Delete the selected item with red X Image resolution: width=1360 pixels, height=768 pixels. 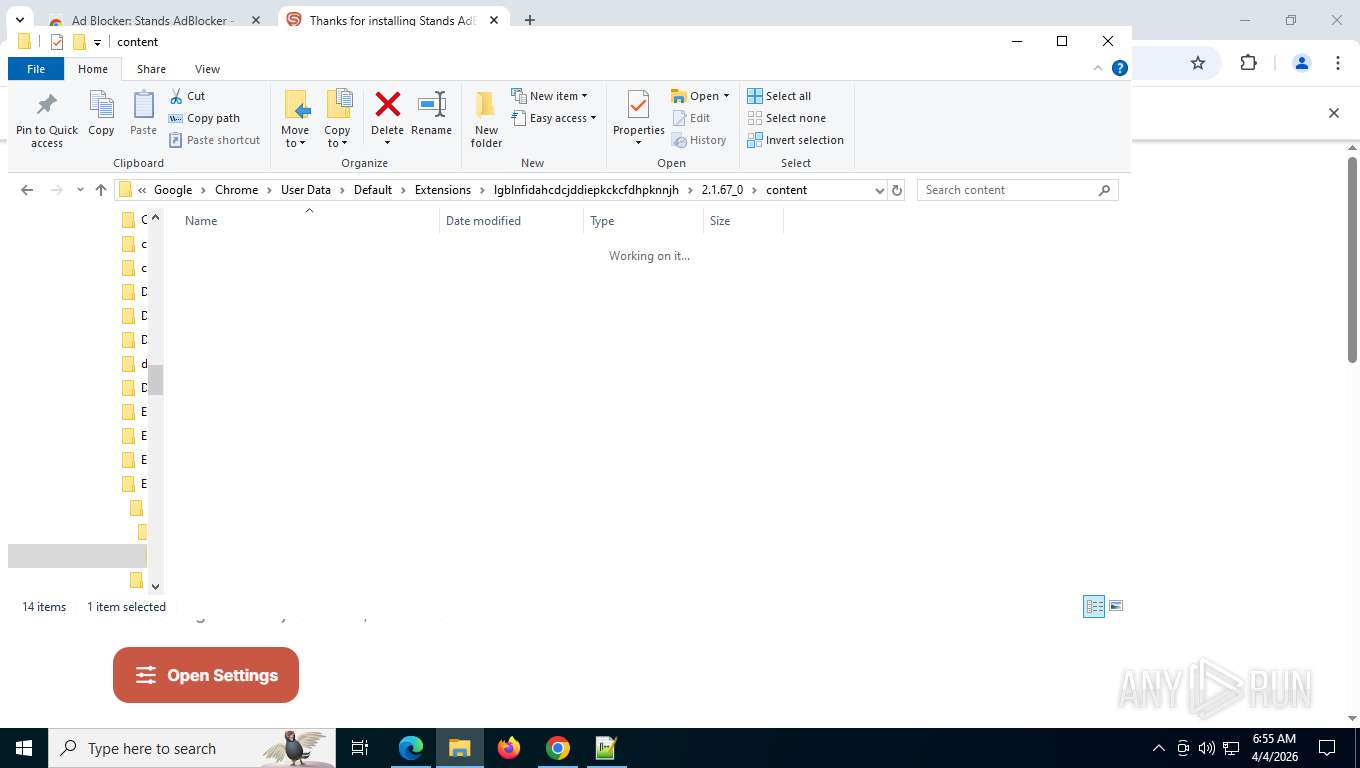tap(387, 117)
